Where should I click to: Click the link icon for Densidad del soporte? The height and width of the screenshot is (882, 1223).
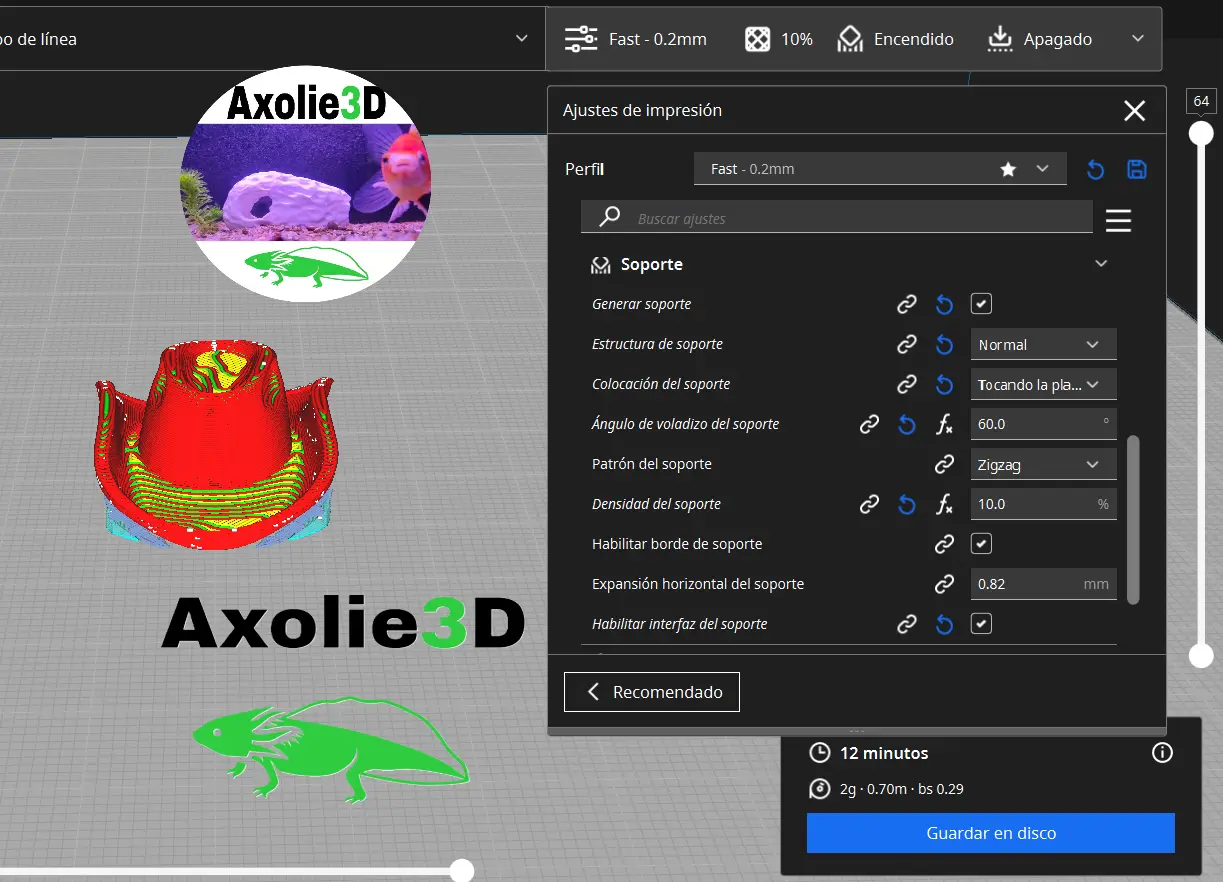pyautogui.click(x=870, y=504)
